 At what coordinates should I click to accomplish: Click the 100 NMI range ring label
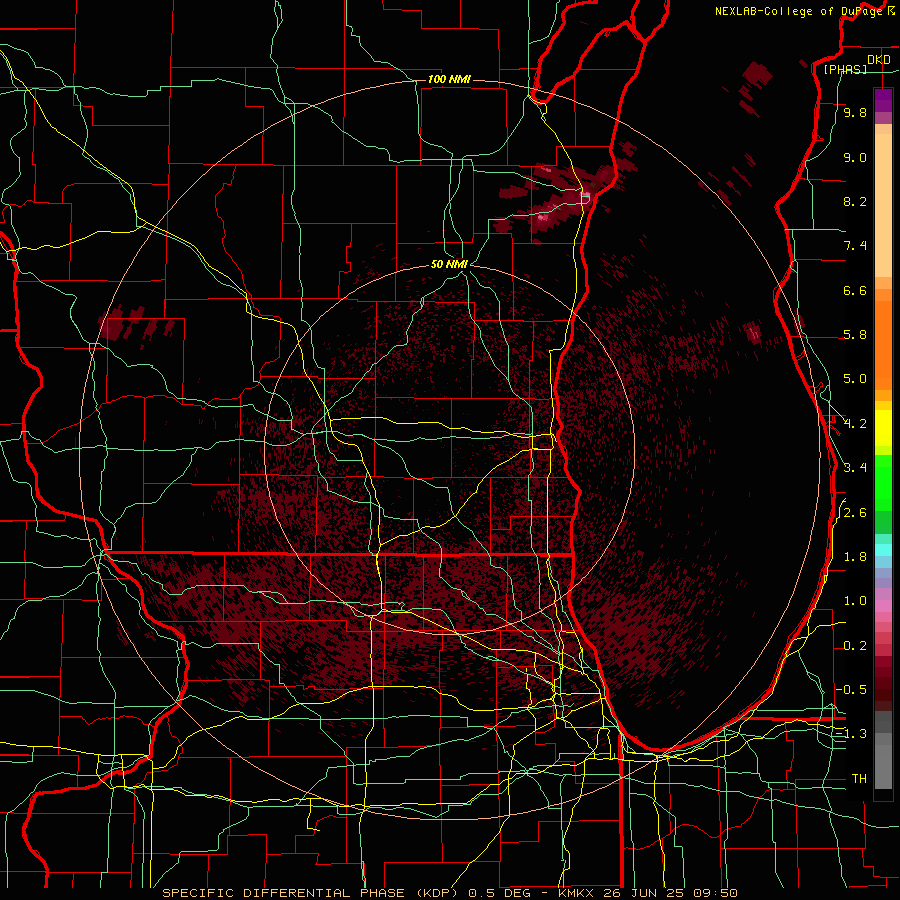point(449,79)
